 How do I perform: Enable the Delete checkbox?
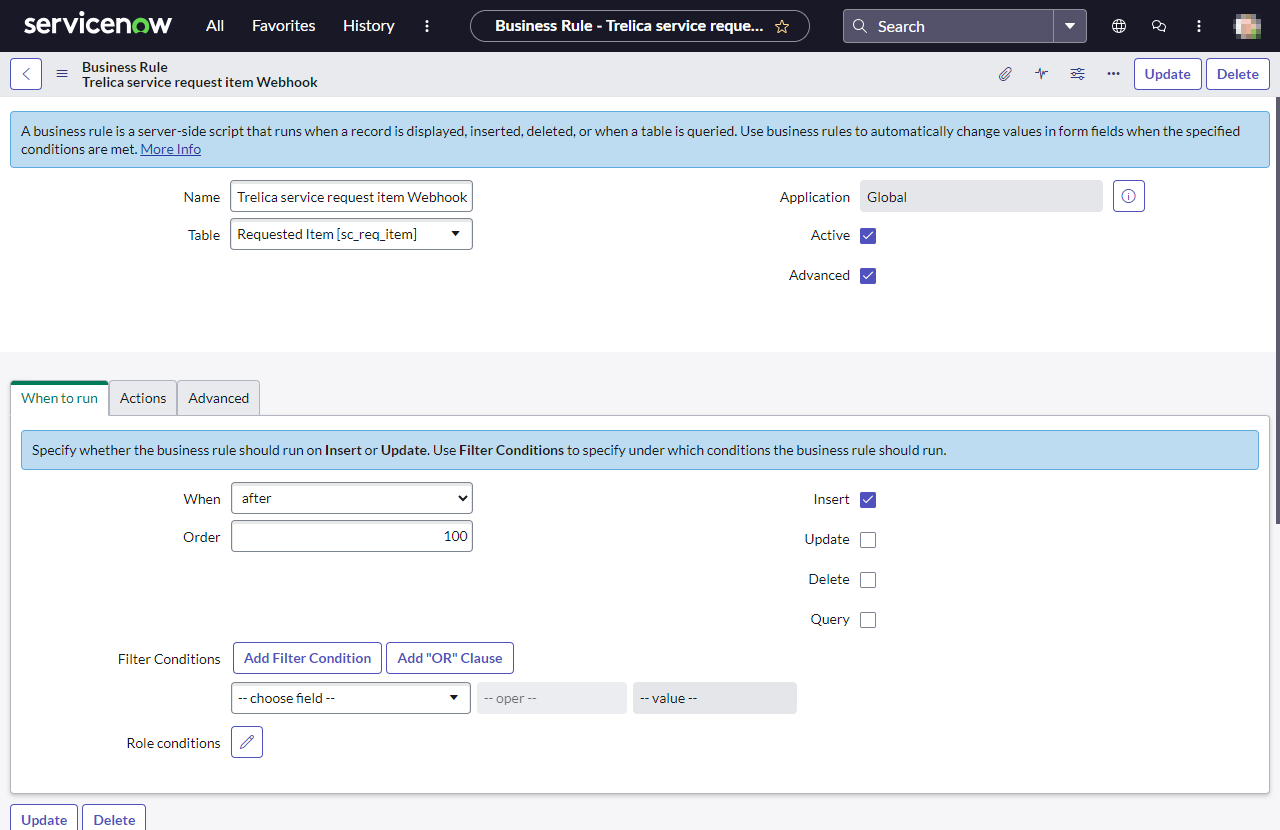click(868, 580)
